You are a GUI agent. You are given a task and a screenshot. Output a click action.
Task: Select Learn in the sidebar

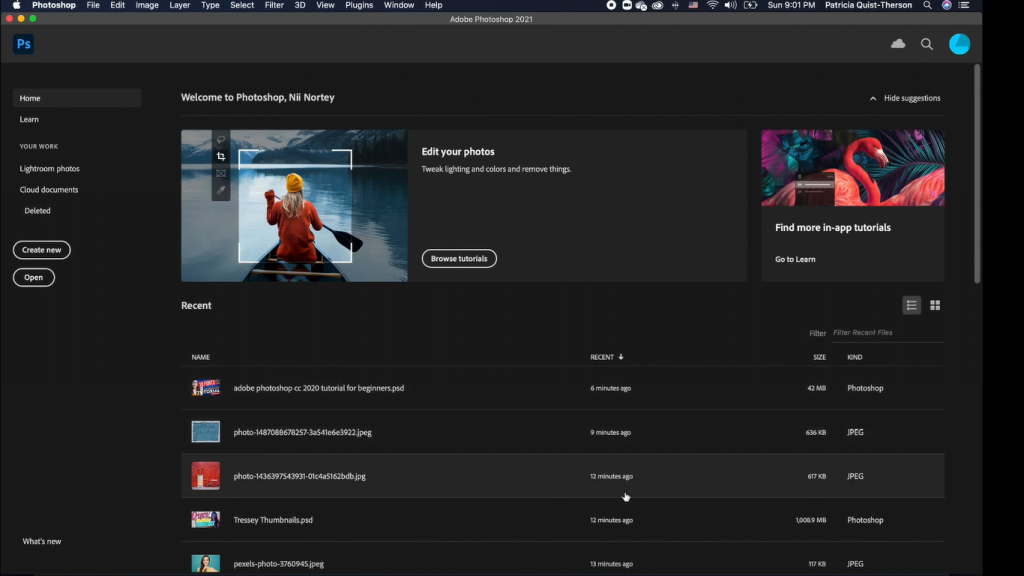tap(29, 120)
